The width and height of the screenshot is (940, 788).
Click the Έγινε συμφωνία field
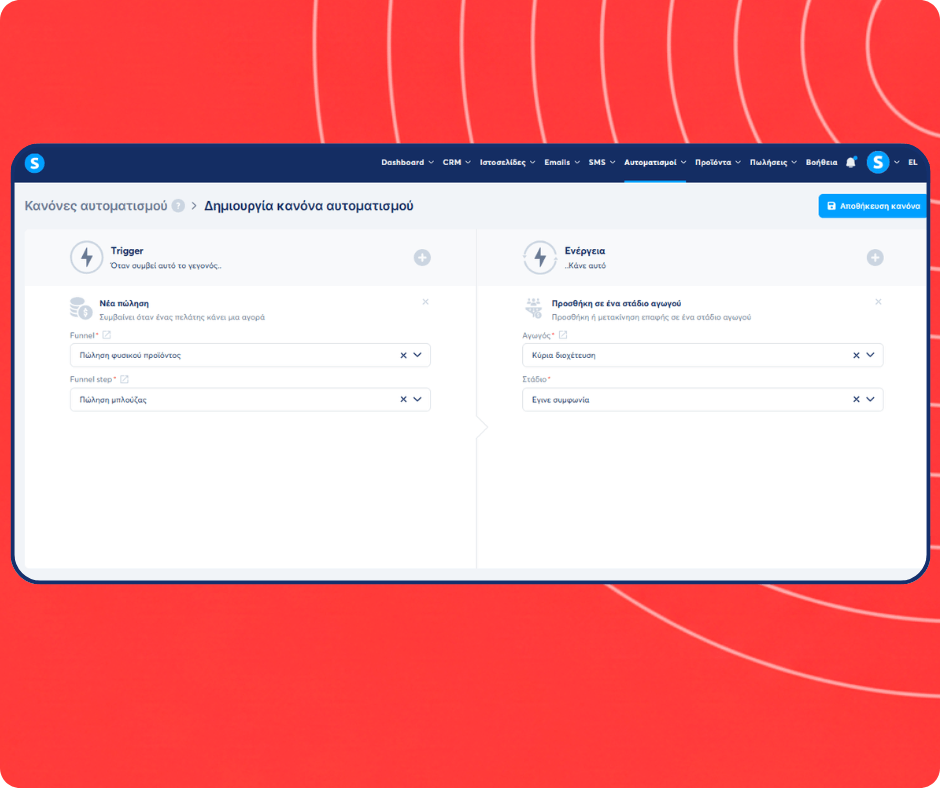coord(703,399)
